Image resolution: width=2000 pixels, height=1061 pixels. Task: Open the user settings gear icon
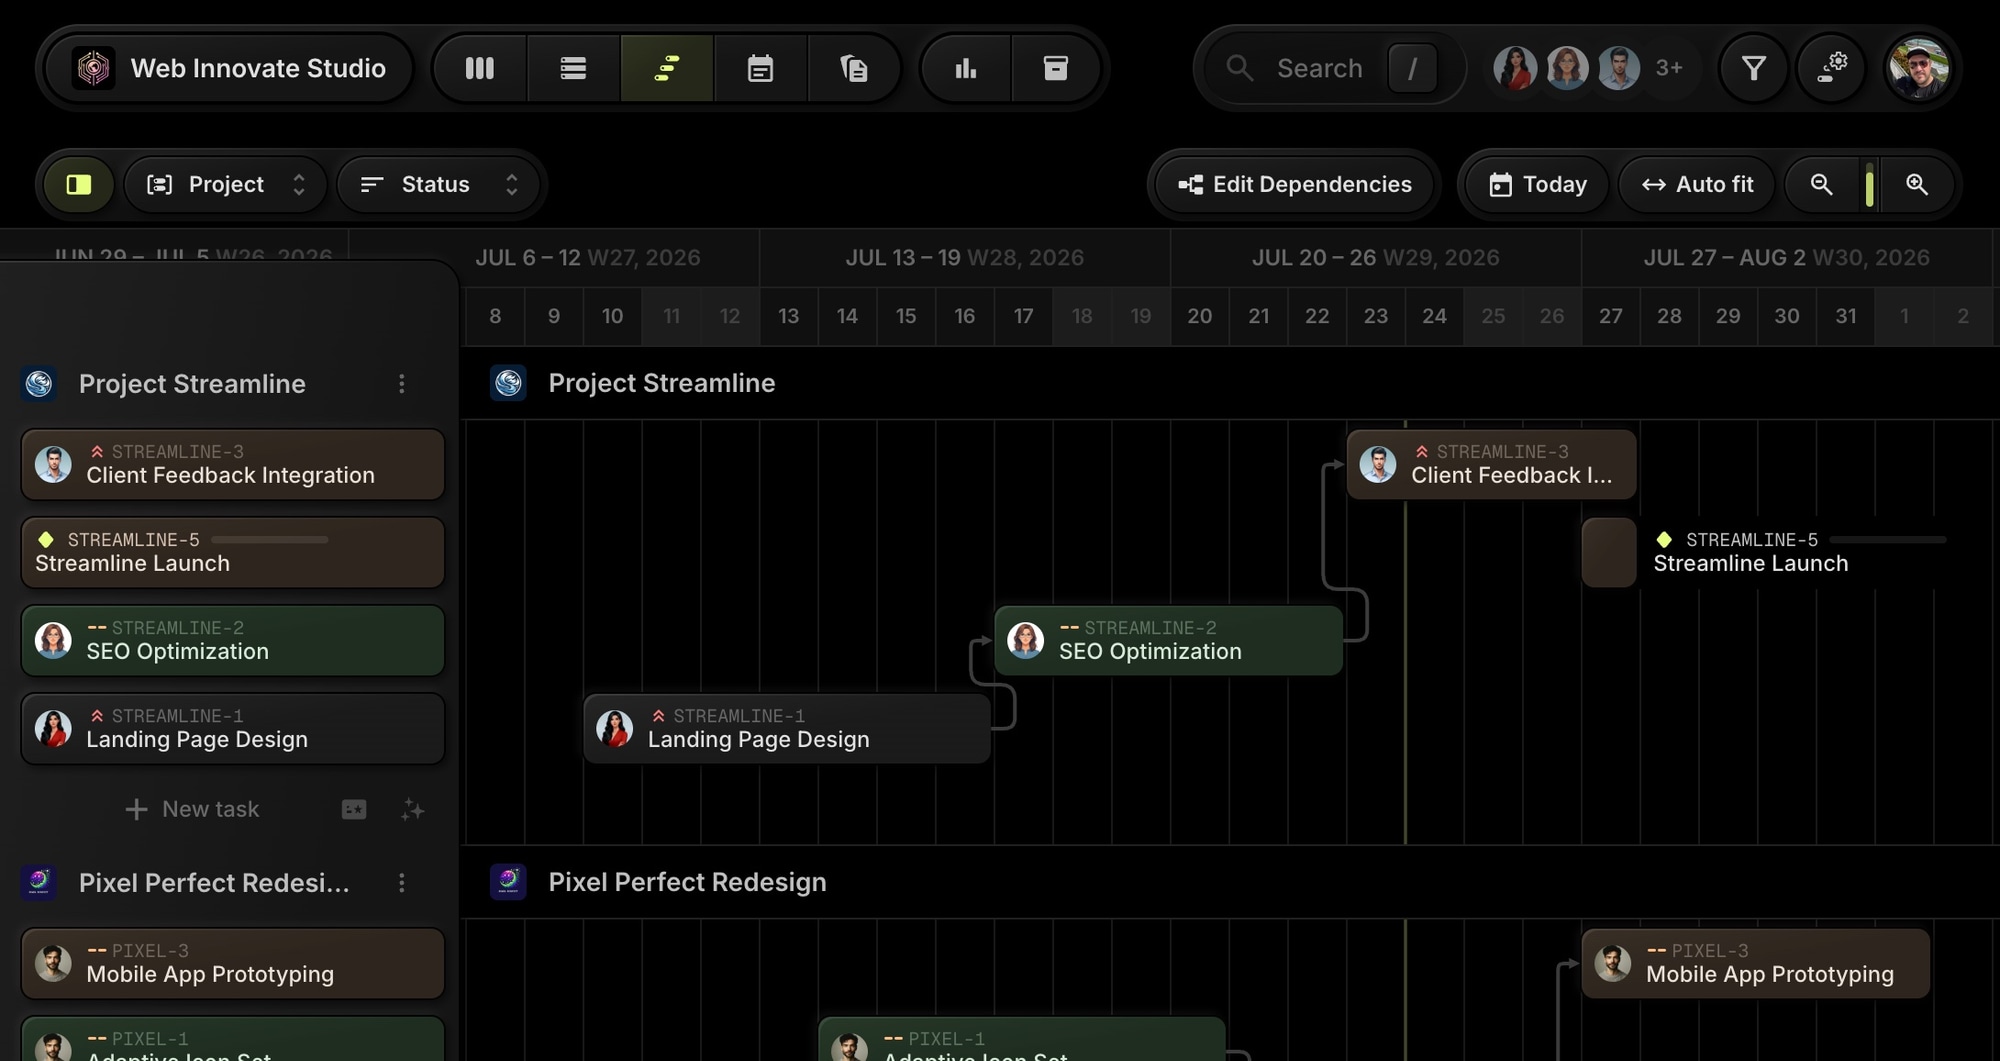(x=1832, y=68)
